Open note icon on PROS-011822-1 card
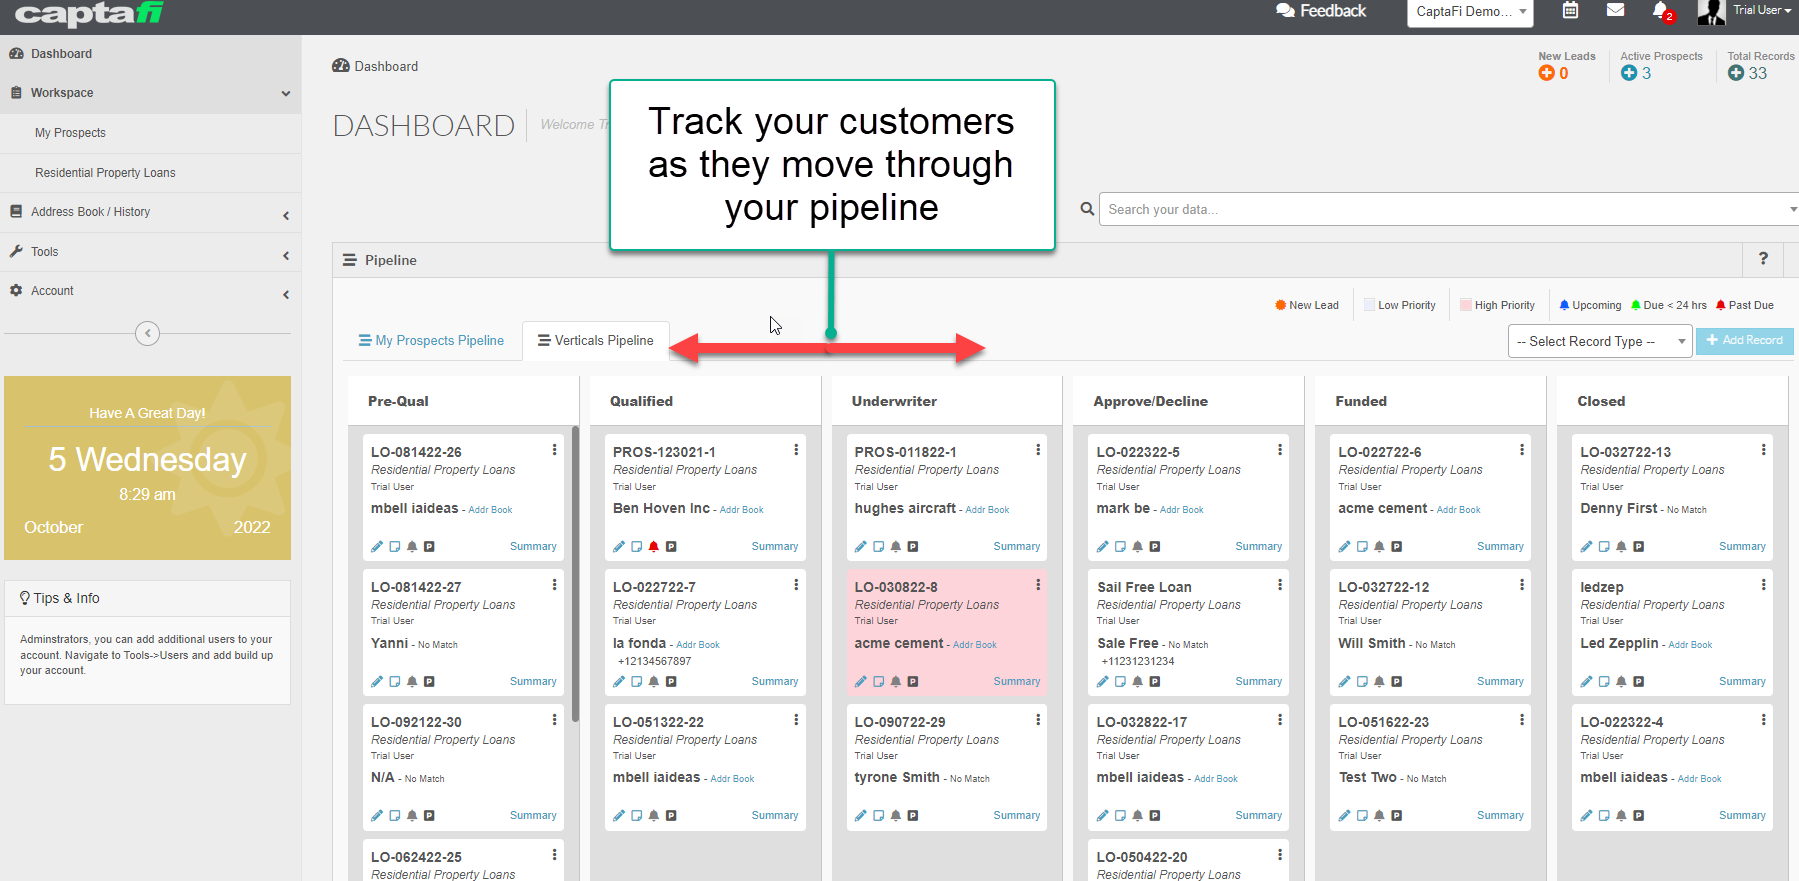The height and width of the screenshot is (881, 1799). (x=878, y=547)
